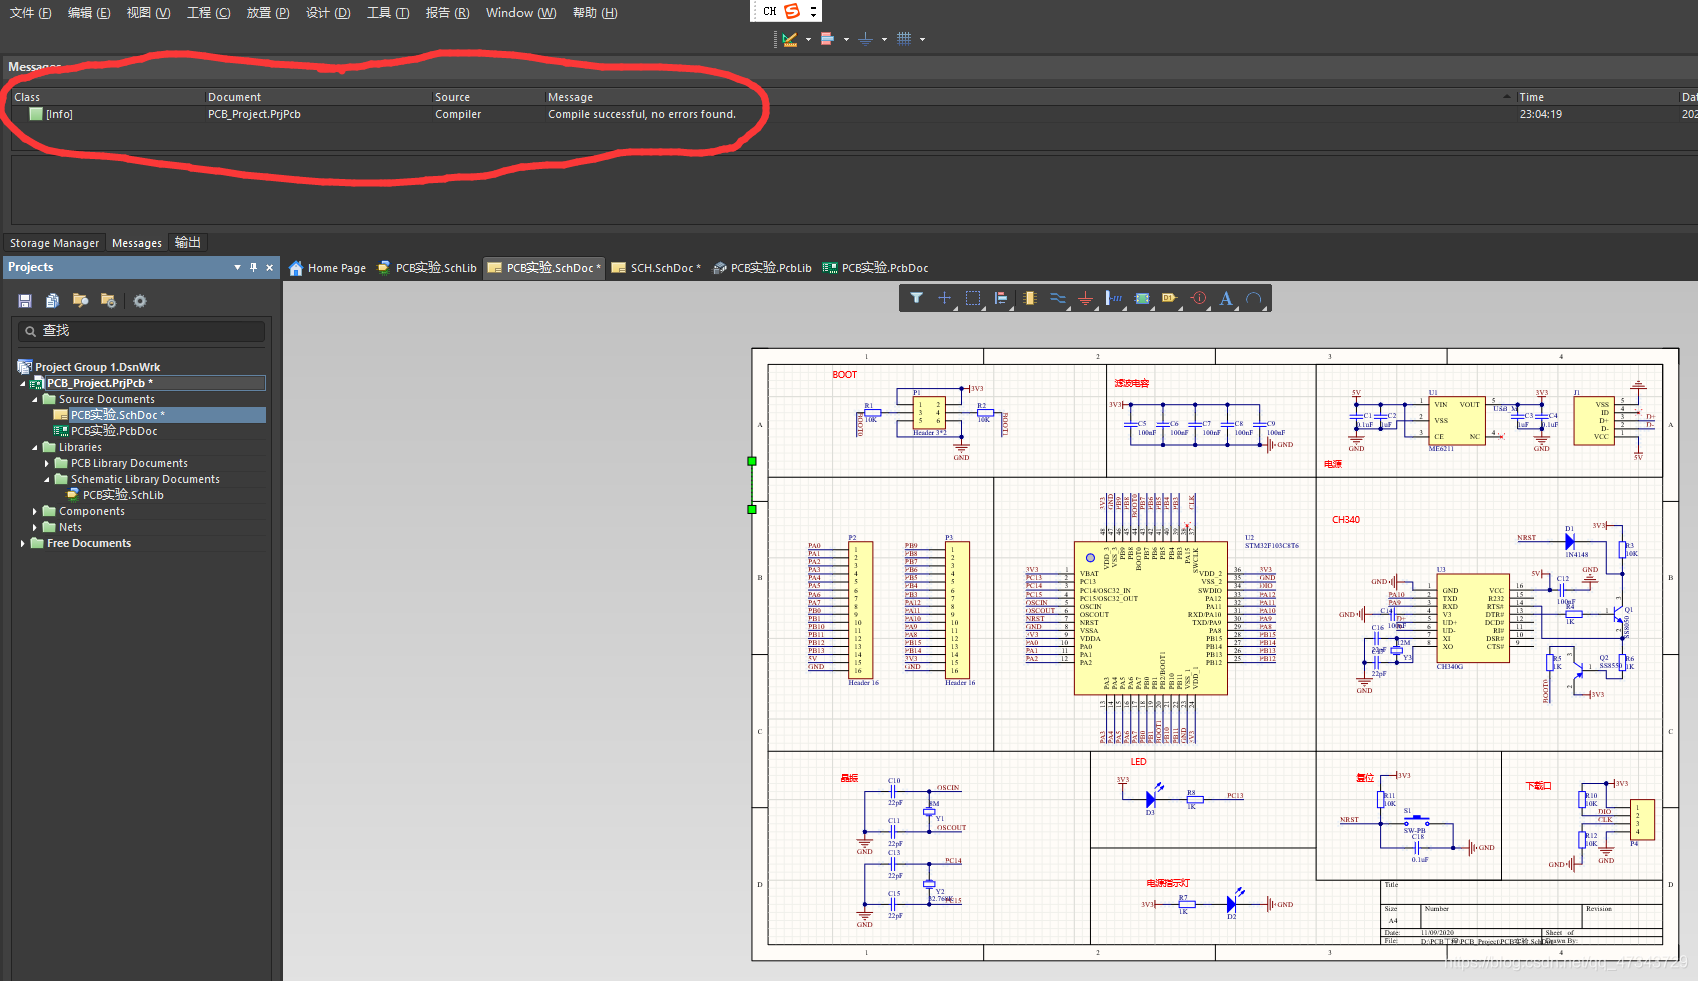This screenshot has width=1698, height=981.
Task: Open the 视图 (V) menu
Action: click(148, 13)
